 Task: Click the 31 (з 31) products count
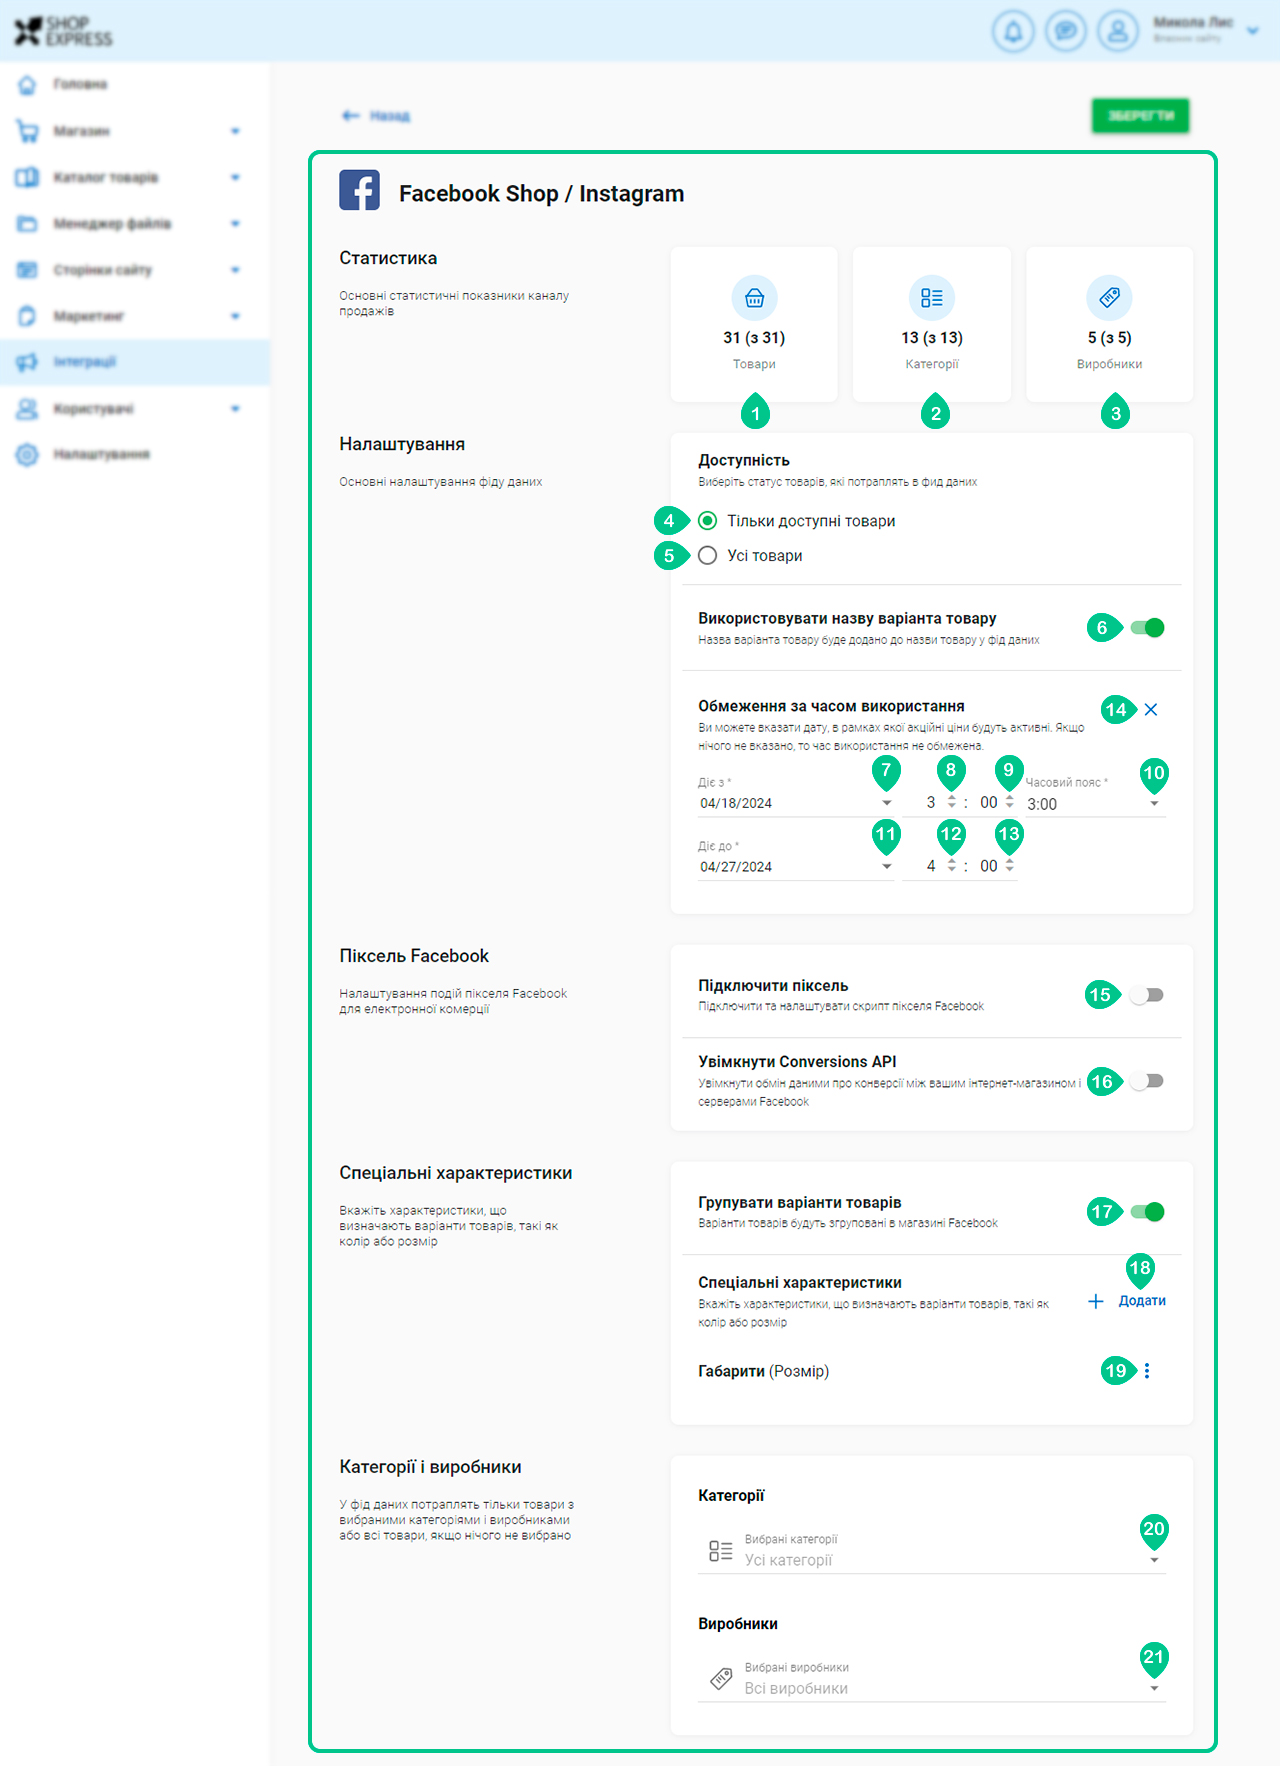point(754,338)
